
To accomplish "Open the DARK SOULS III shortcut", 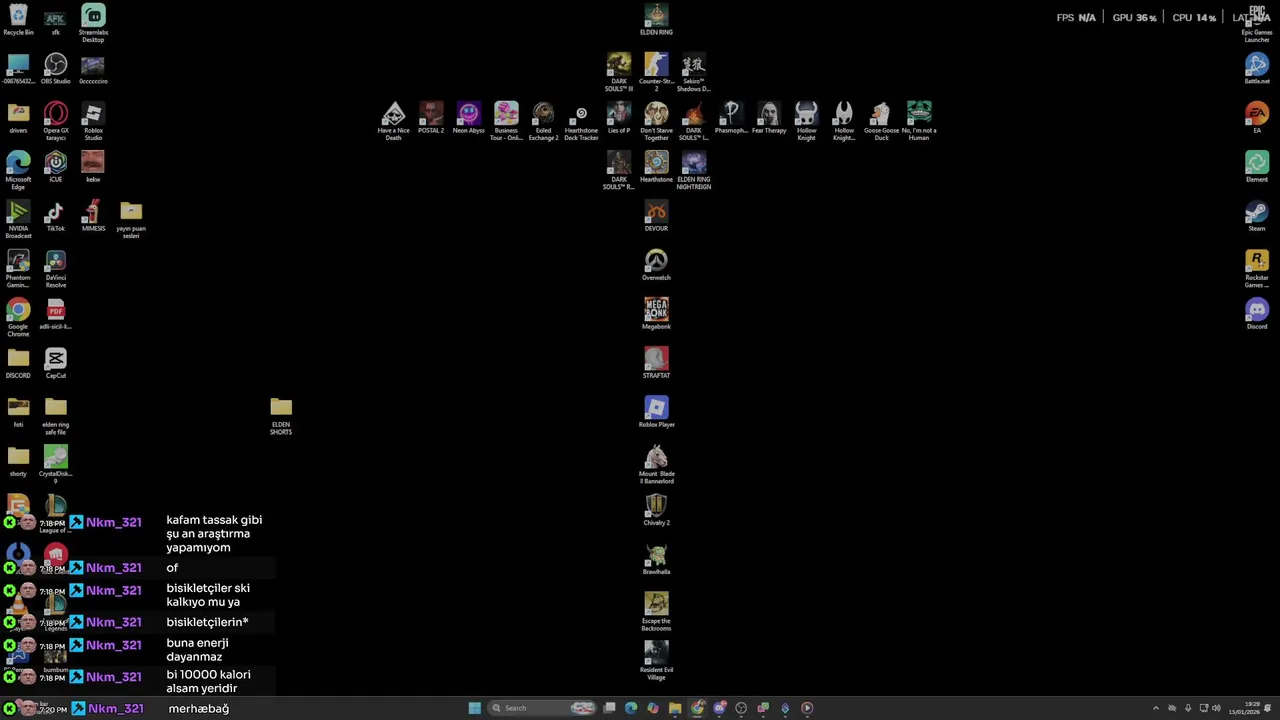I will point(619,72).
